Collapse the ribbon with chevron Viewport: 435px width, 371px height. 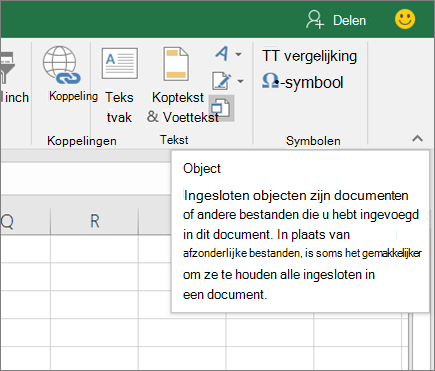417,138
